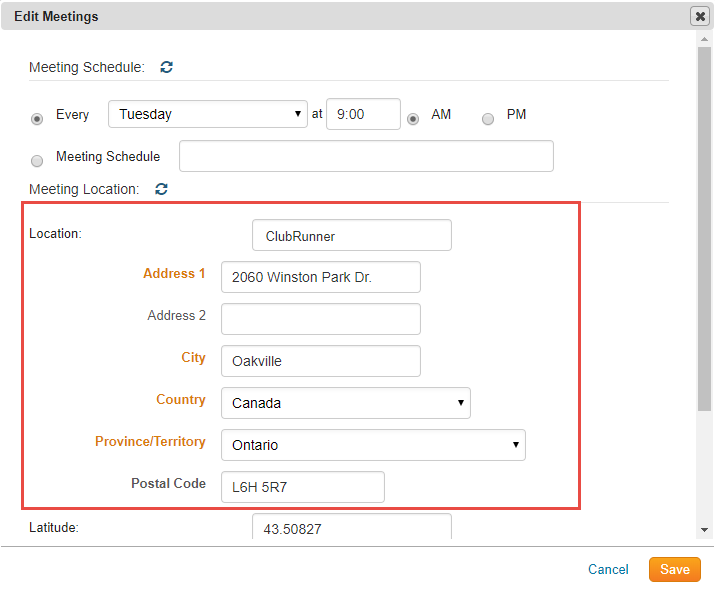Viewport: 715px width, 596px height.
Task: Edit the City field showing Oakville
Action: click(320, 361)
